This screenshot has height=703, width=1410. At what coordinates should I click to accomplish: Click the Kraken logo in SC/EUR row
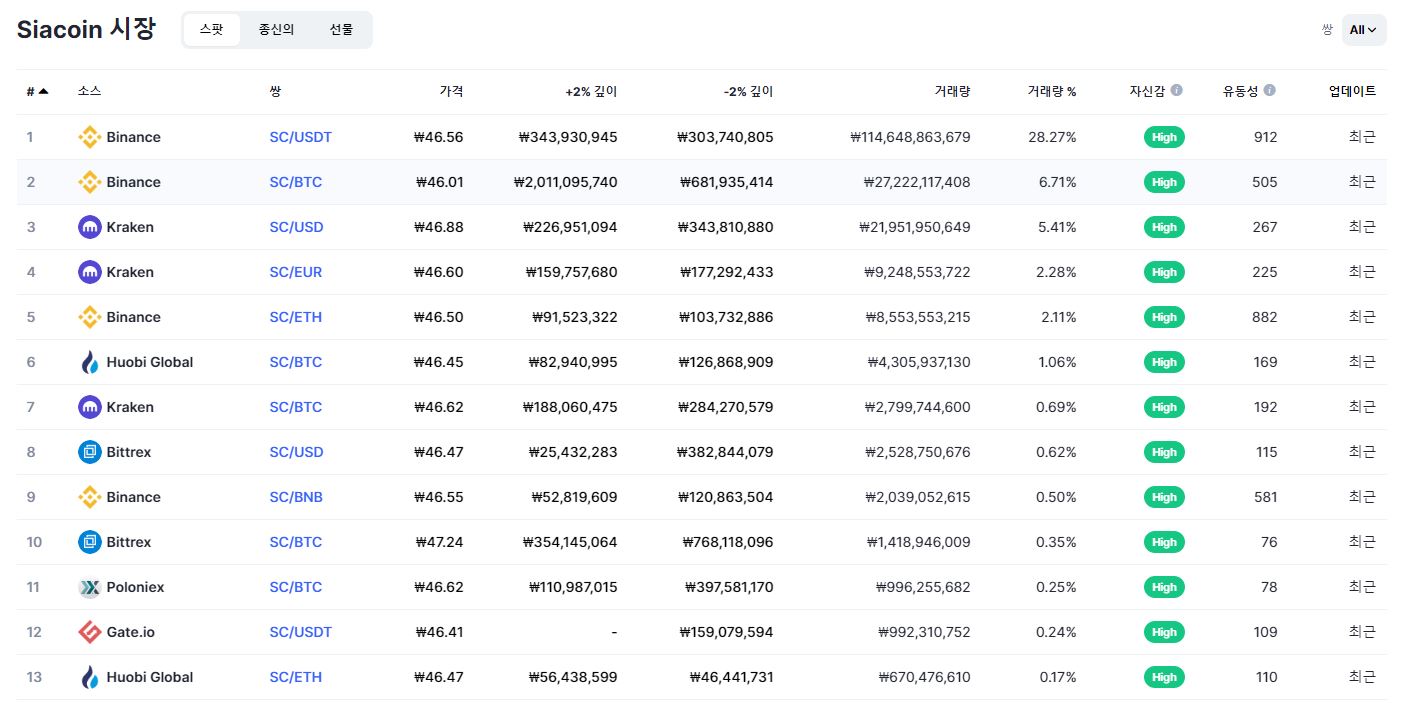(90, 272)
